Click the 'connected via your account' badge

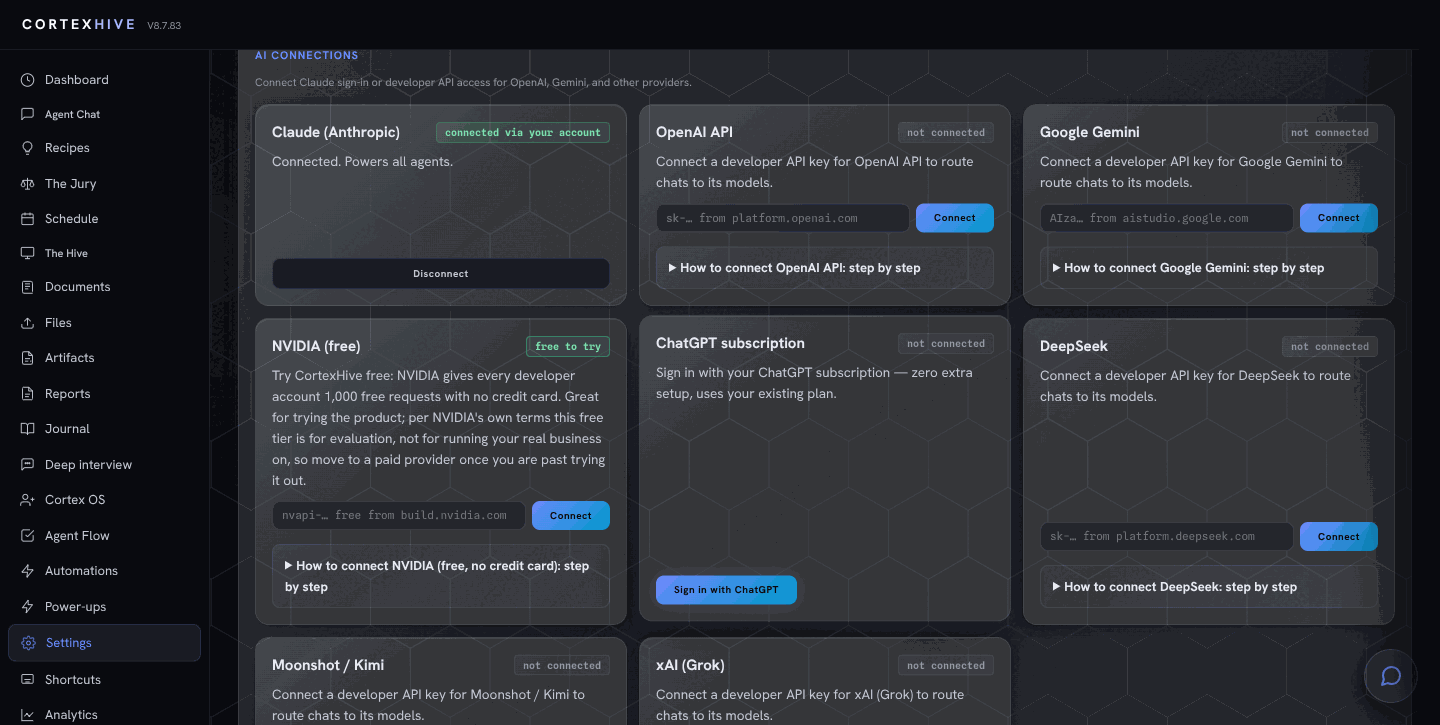[x=523, y=132]
